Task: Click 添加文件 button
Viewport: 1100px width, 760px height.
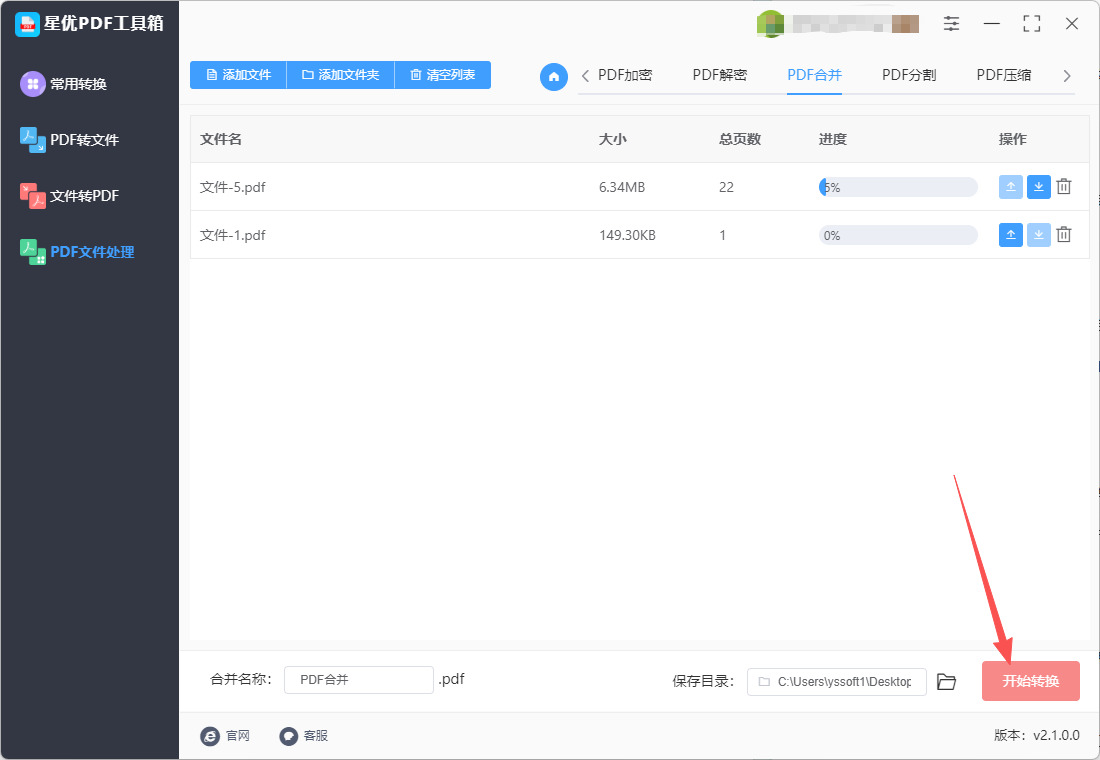Action: pyautogui.click(x=239, y=75)
